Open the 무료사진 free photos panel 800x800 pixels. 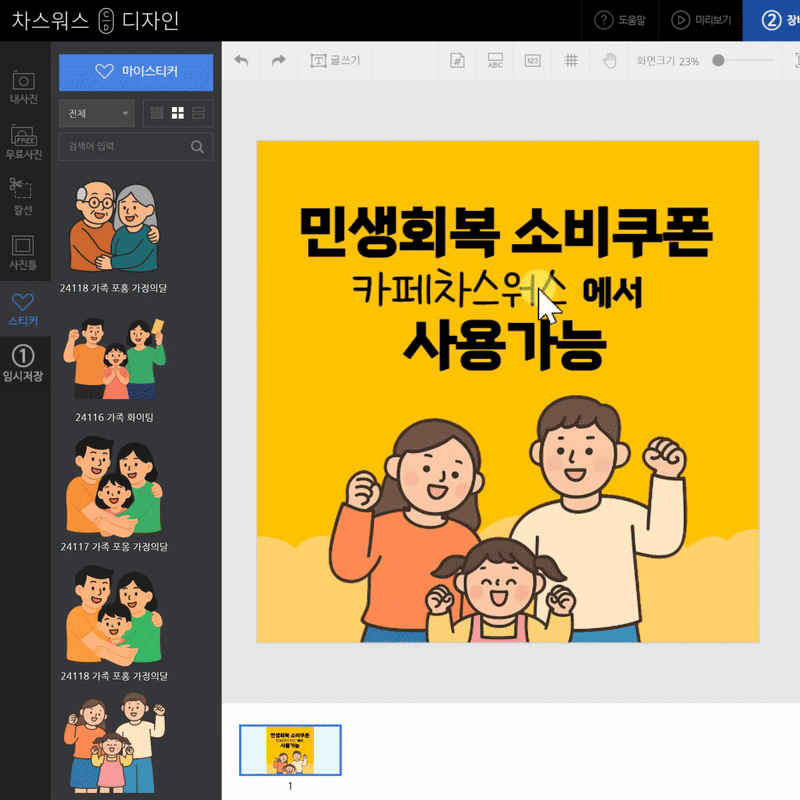(24, 142)
